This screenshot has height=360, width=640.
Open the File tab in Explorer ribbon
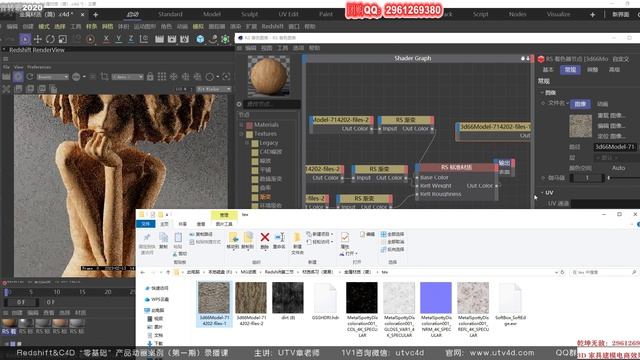(146, 224)
